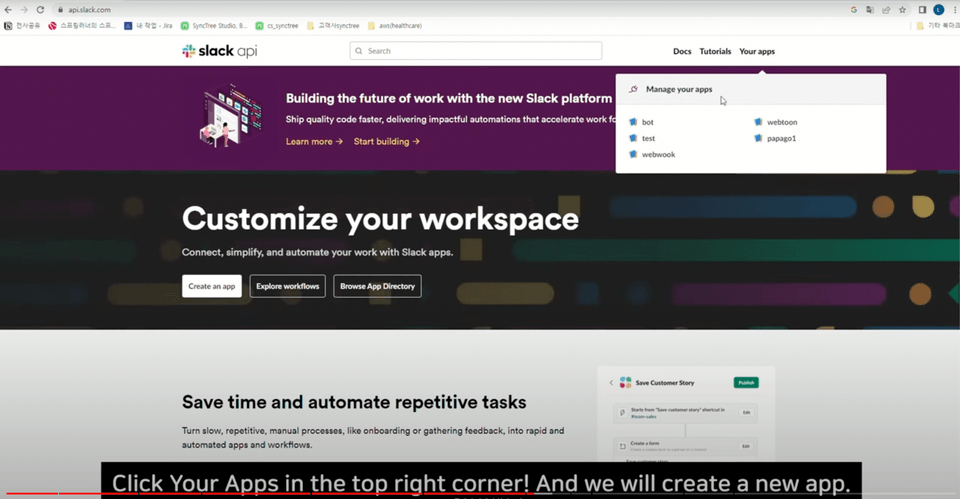The image size is (960, 499).
Task: Open the Jira bookmark
Action: pyautogui.click(x=148, y=26)
